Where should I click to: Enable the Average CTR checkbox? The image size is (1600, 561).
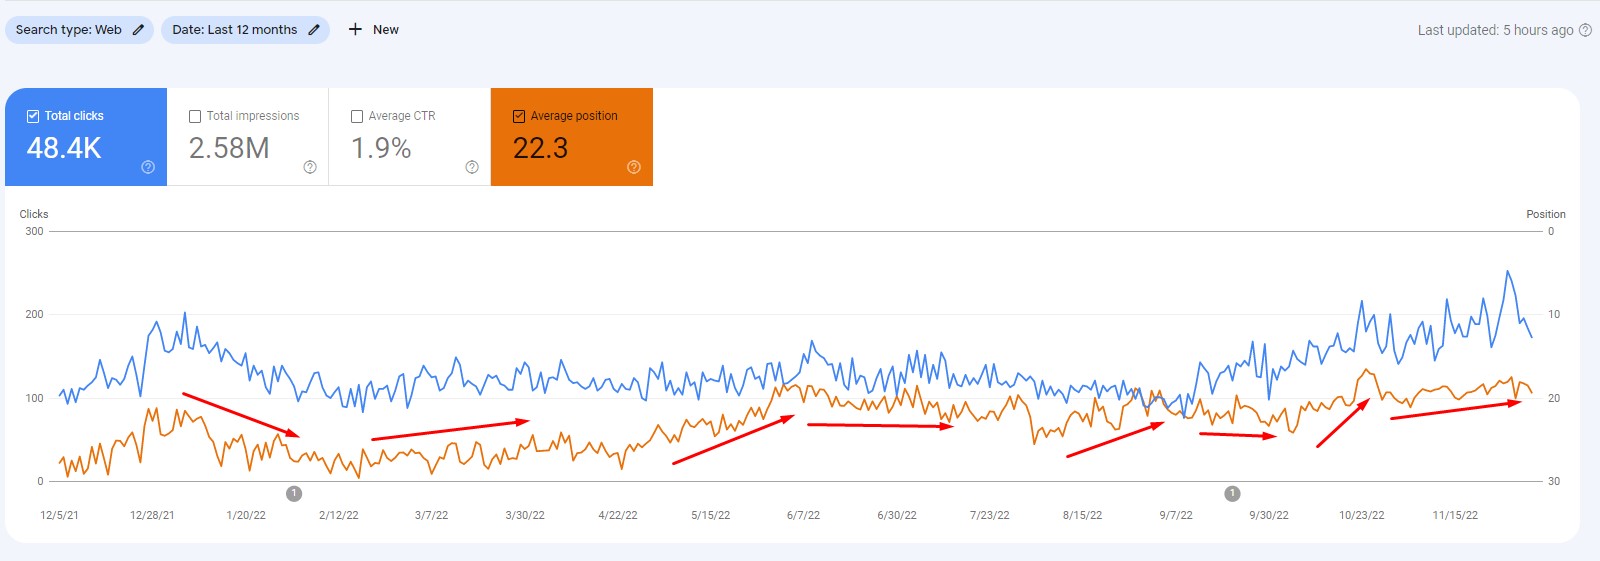point(357,116)
